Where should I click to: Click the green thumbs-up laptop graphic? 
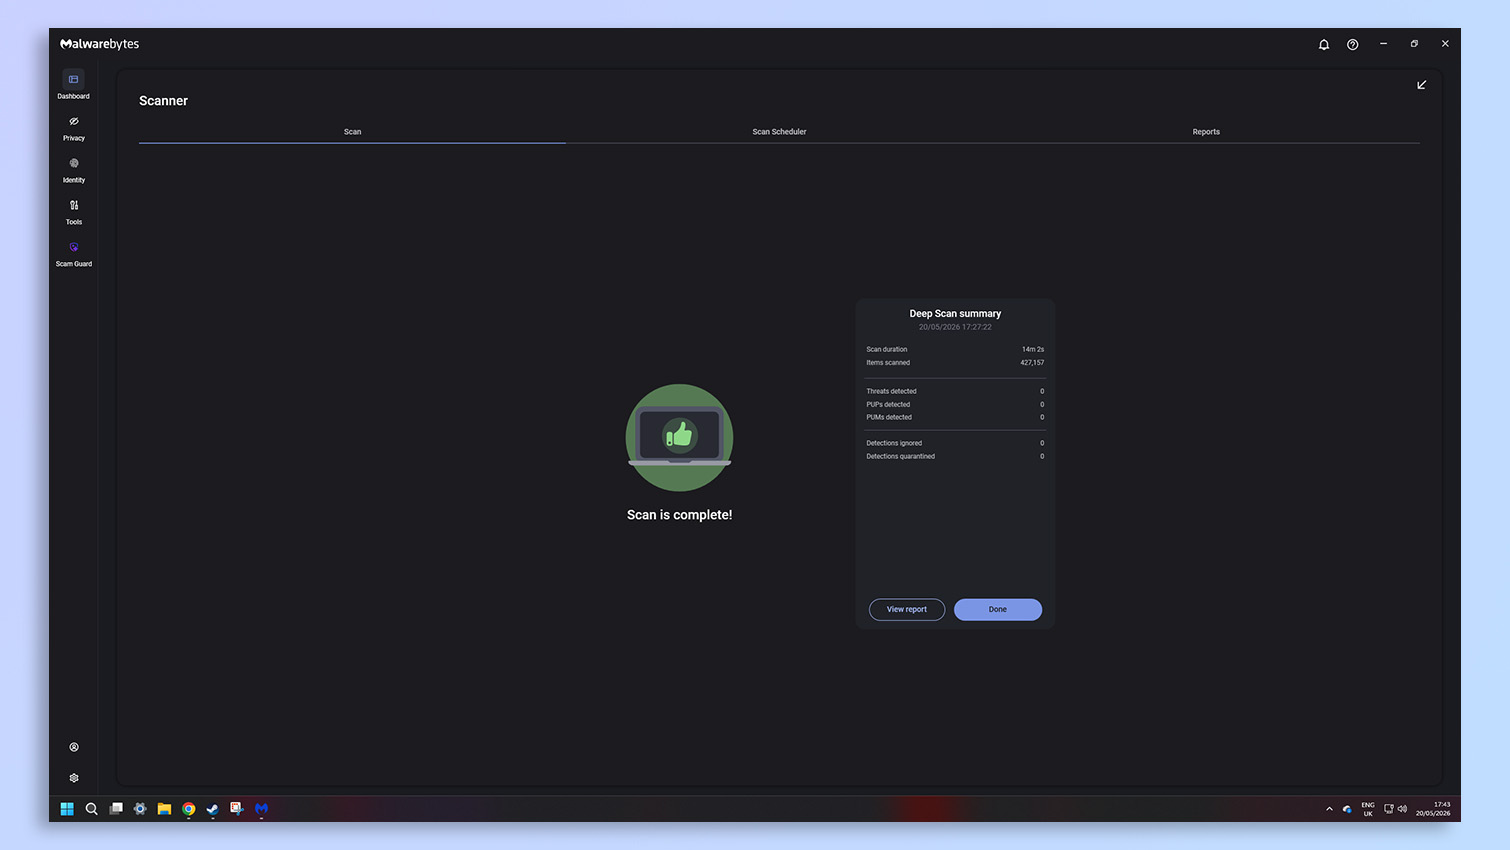[680, 438]
